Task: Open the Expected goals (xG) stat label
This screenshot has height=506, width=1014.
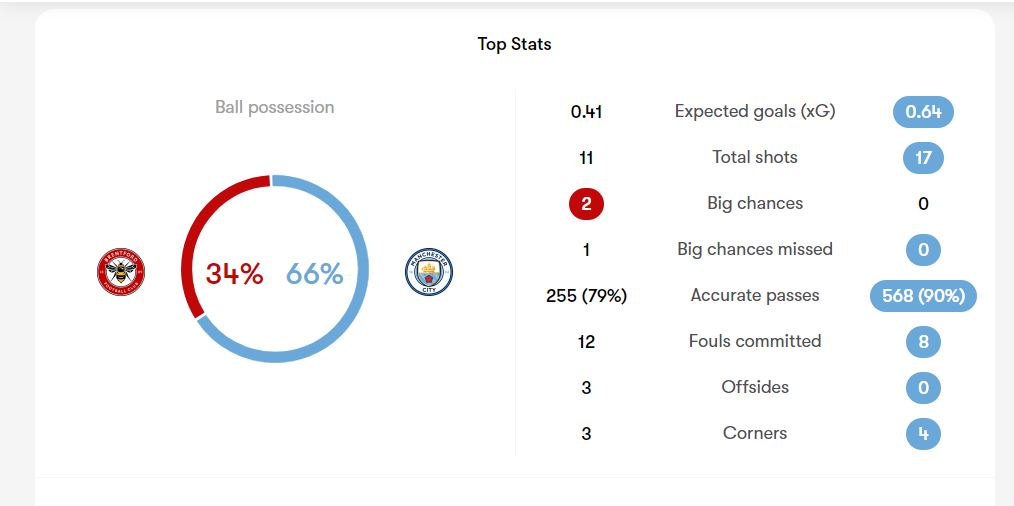Action: (755, 111)
